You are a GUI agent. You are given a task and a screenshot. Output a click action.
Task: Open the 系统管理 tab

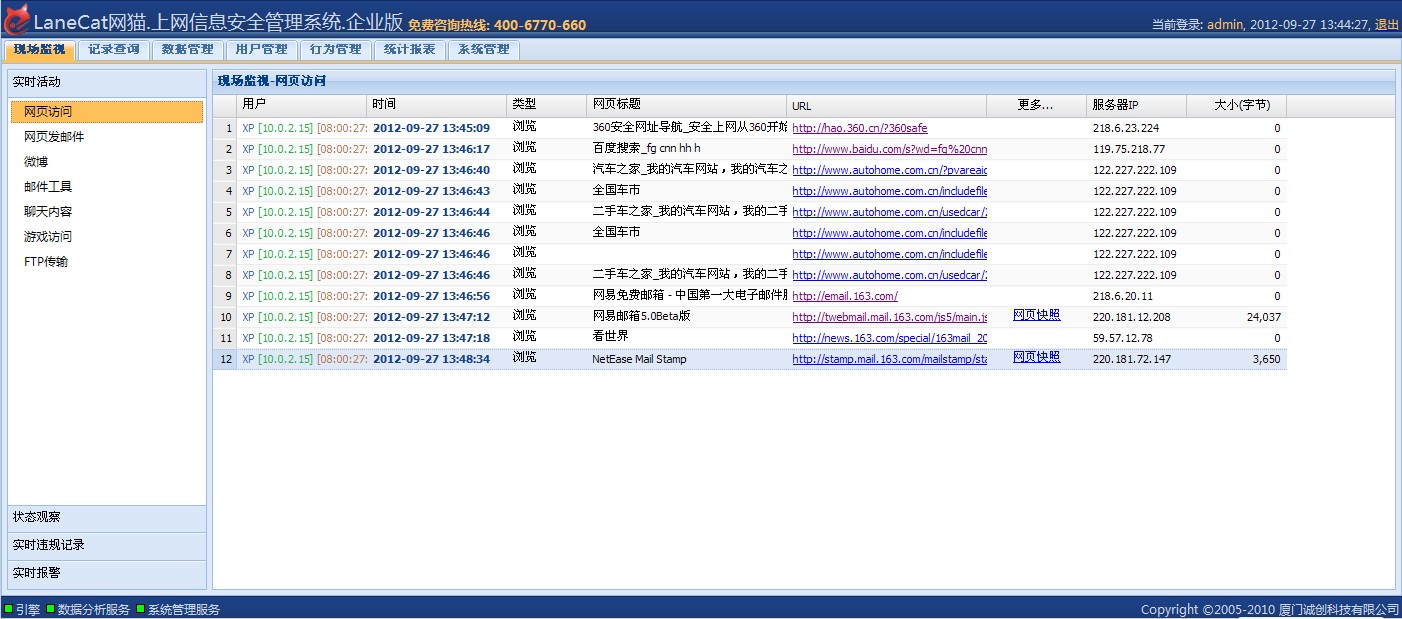point(484,49)
